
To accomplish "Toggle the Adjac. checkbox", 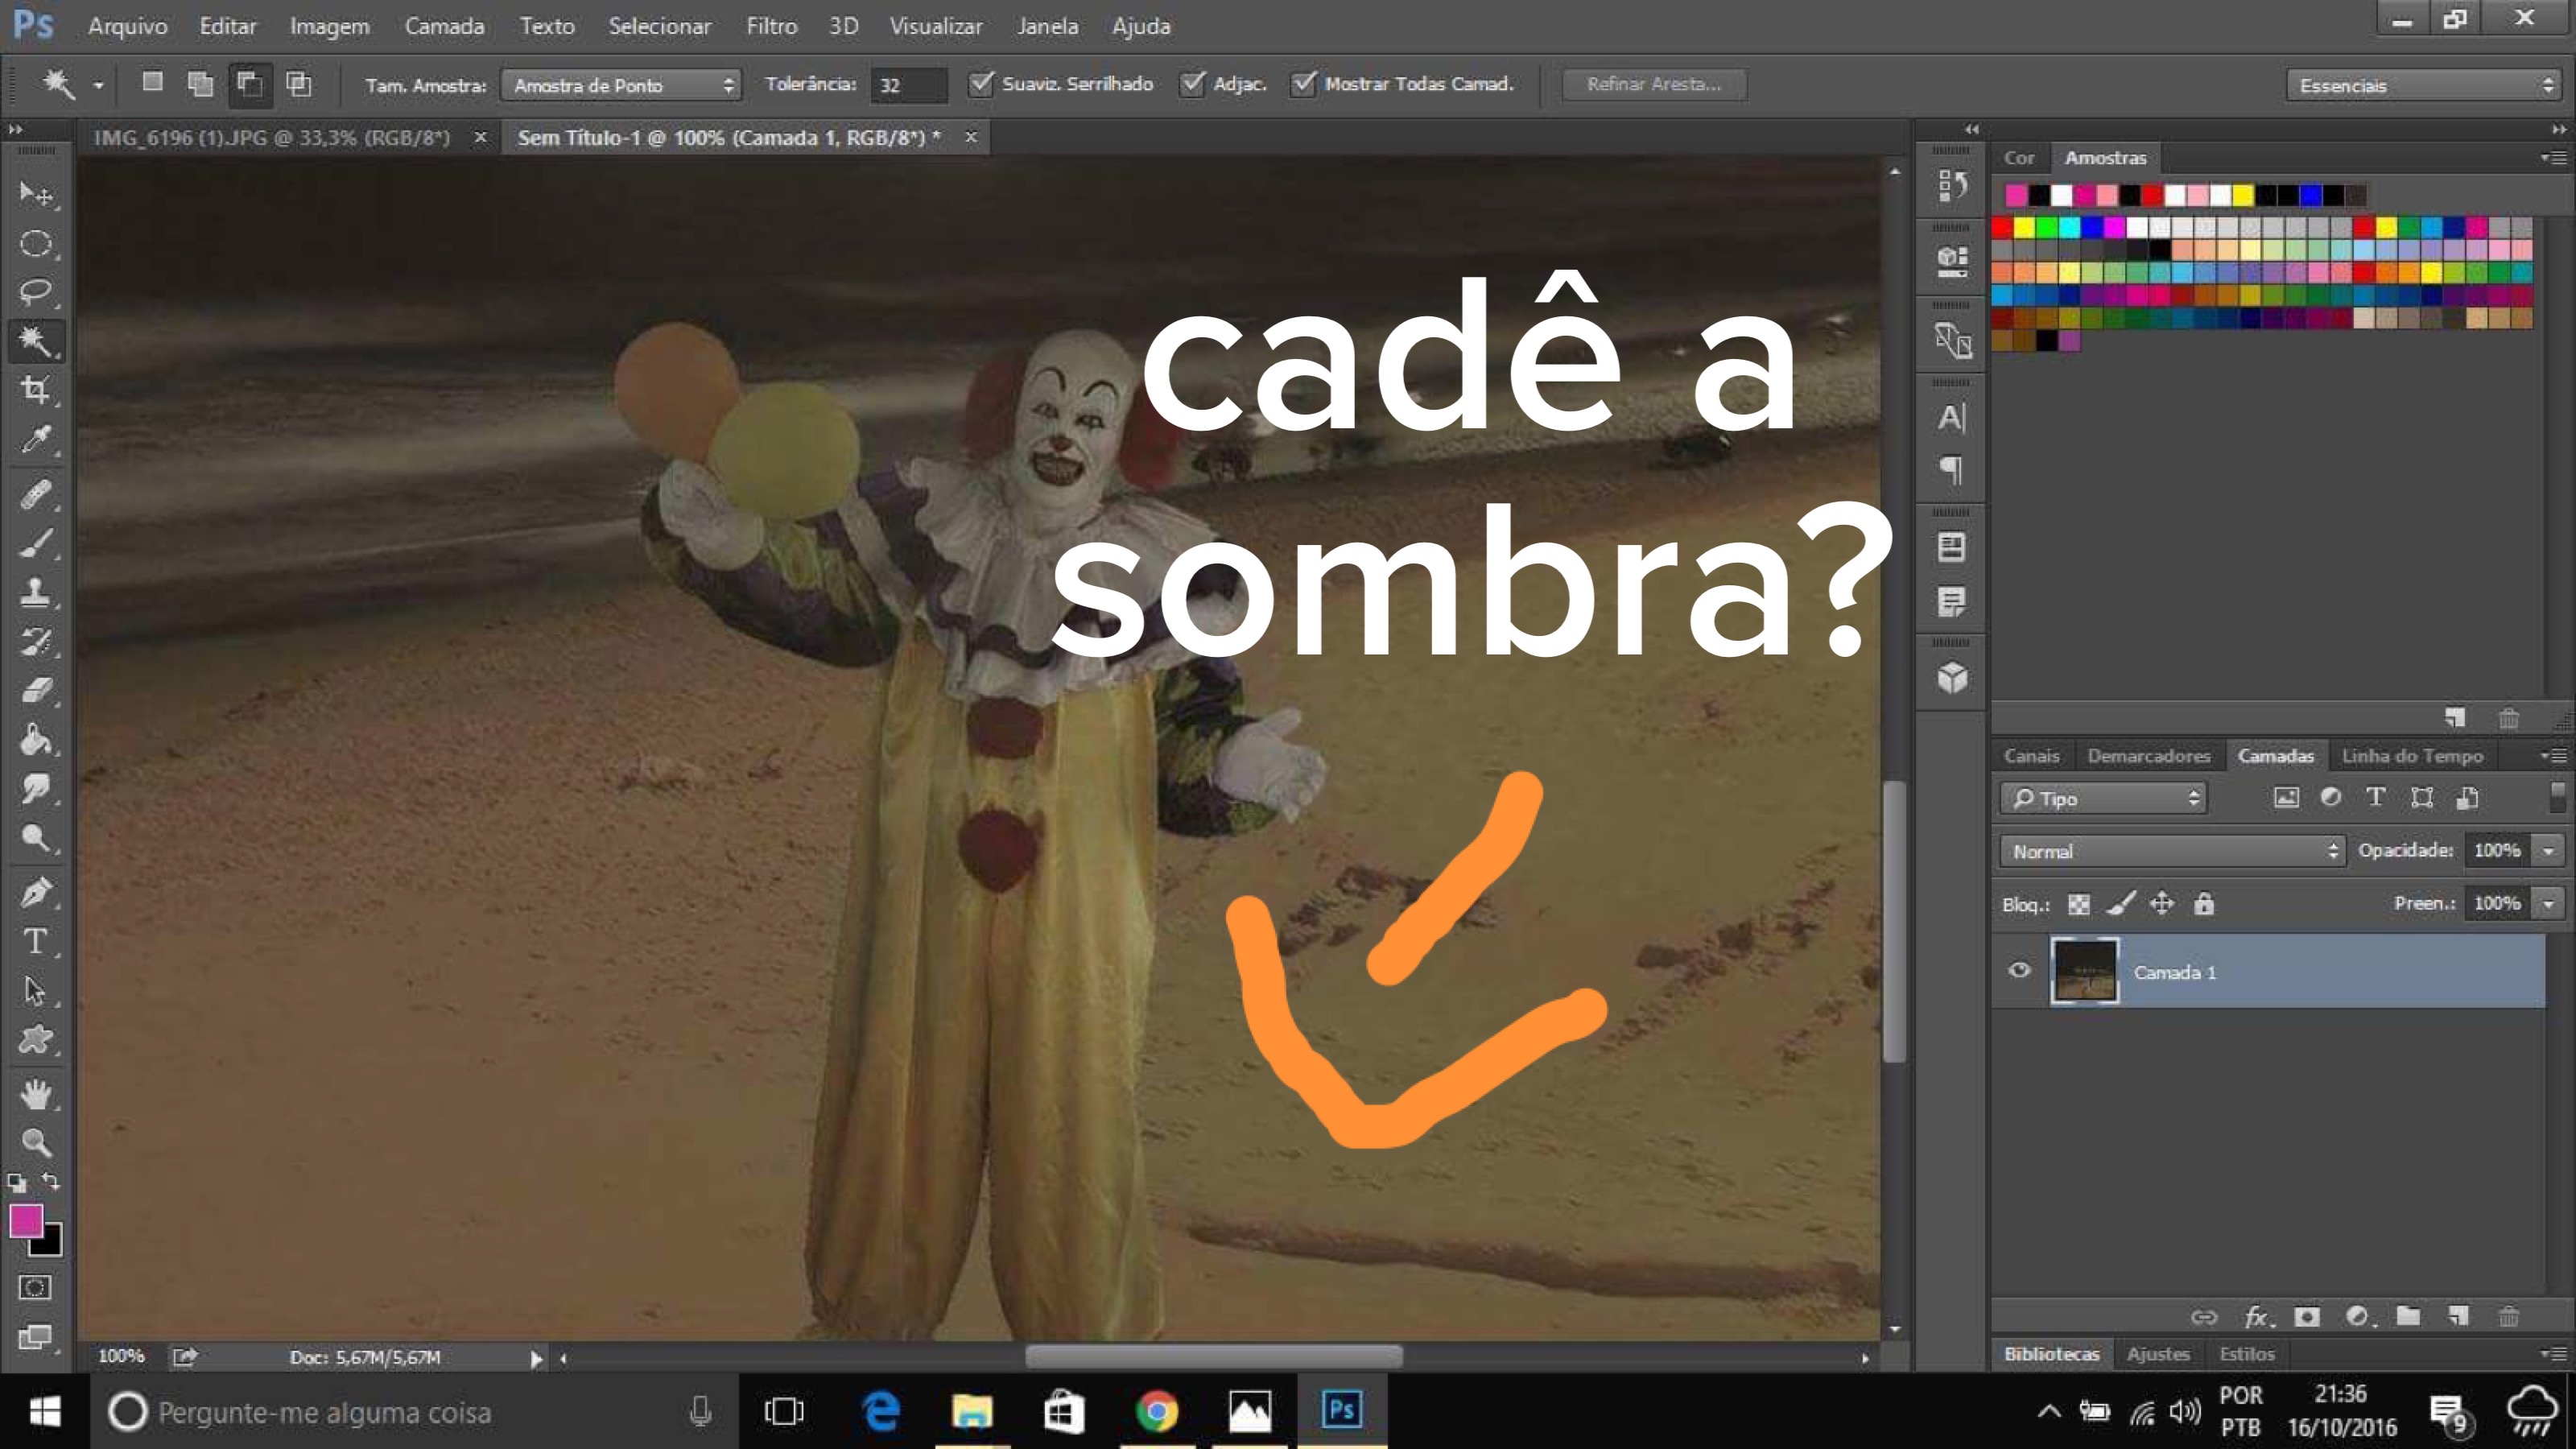I will click(x=1191, y=84).
